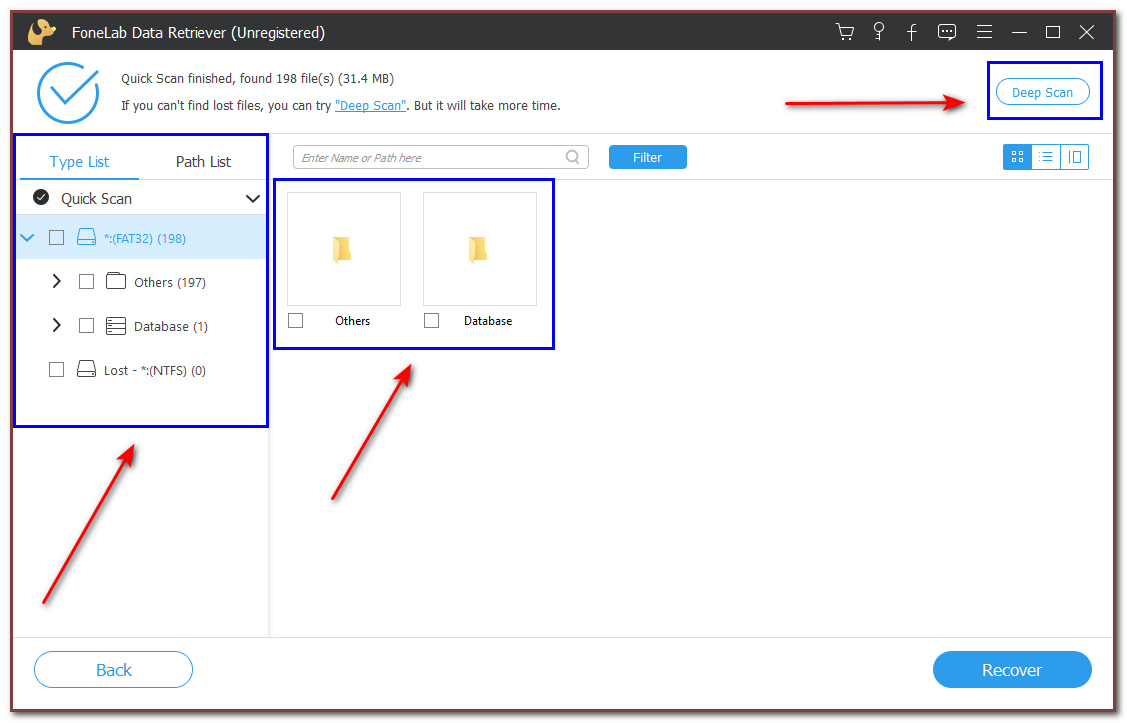Click the Recover button
1127x723 pixels.
[1012, 670]
